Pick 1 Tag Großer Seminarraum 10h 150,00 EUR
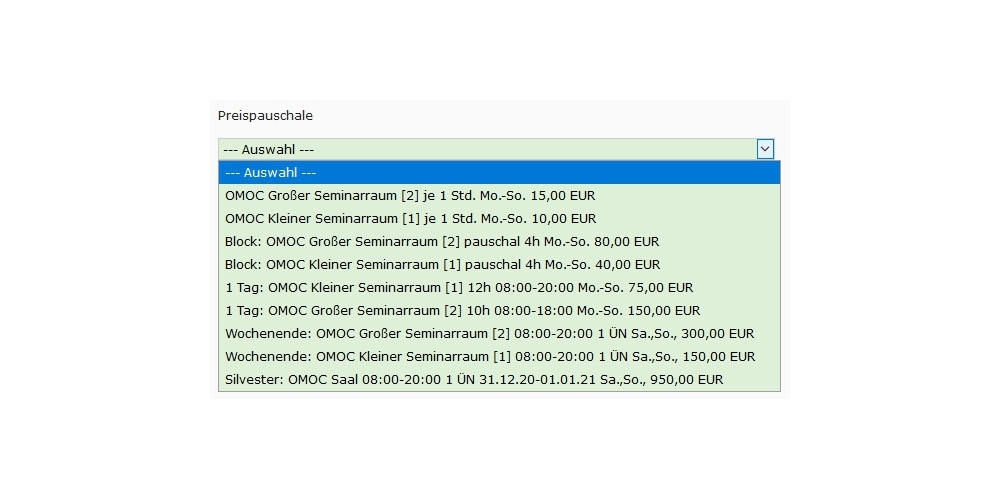Viewport: 1000px width, 500px height. coord(499,310)
